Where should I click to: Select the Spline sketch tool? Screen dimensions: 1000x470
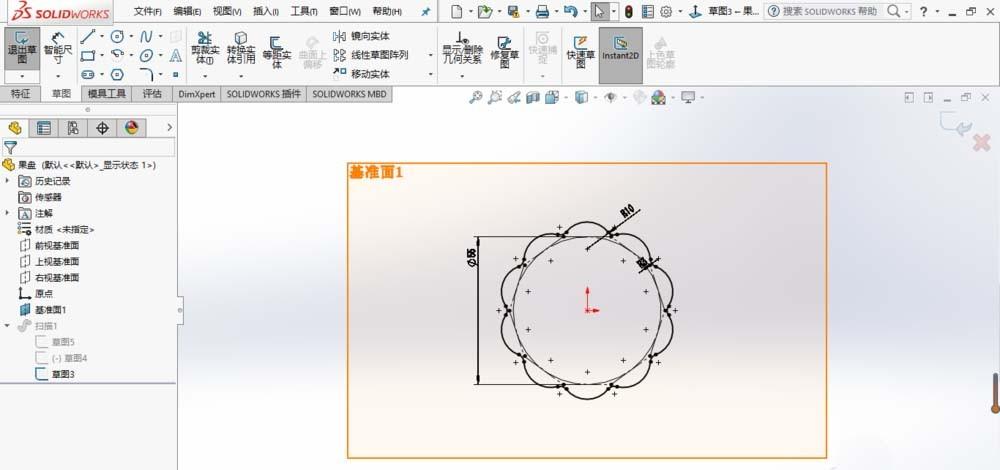(x=146, y=36)
